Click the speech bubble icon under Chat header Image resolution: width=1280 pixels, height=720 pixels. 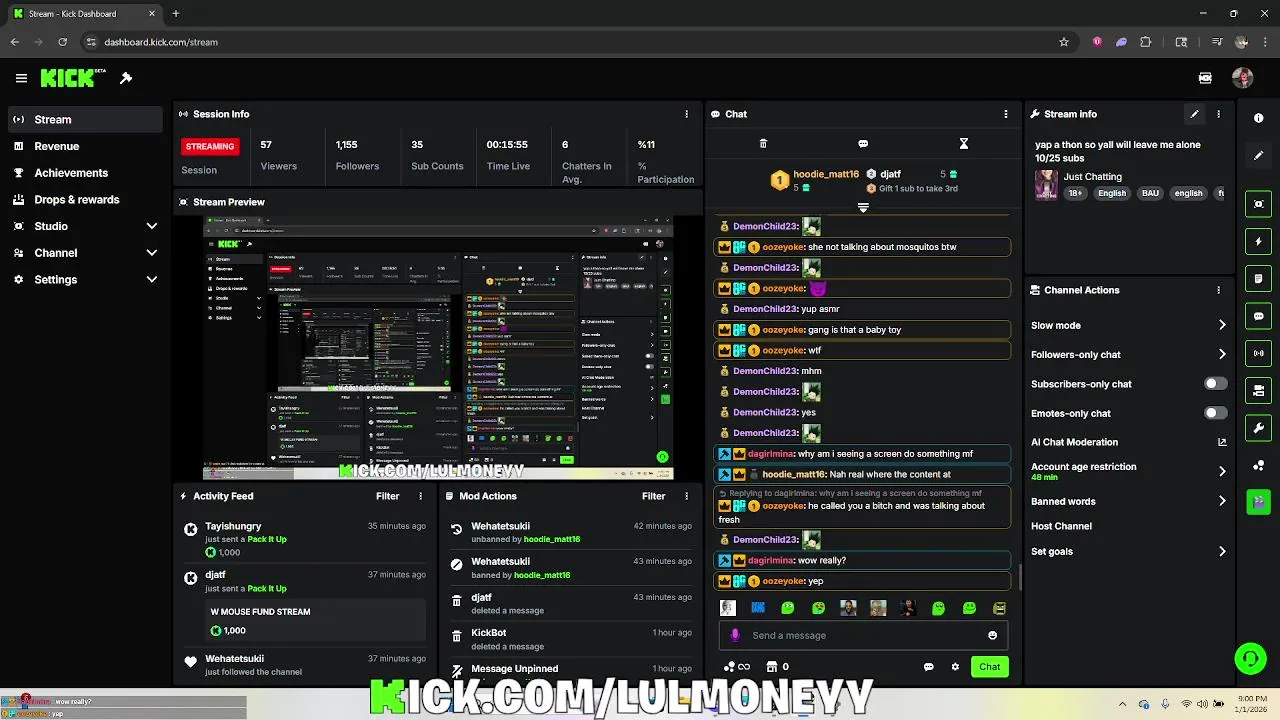[863, 144]
